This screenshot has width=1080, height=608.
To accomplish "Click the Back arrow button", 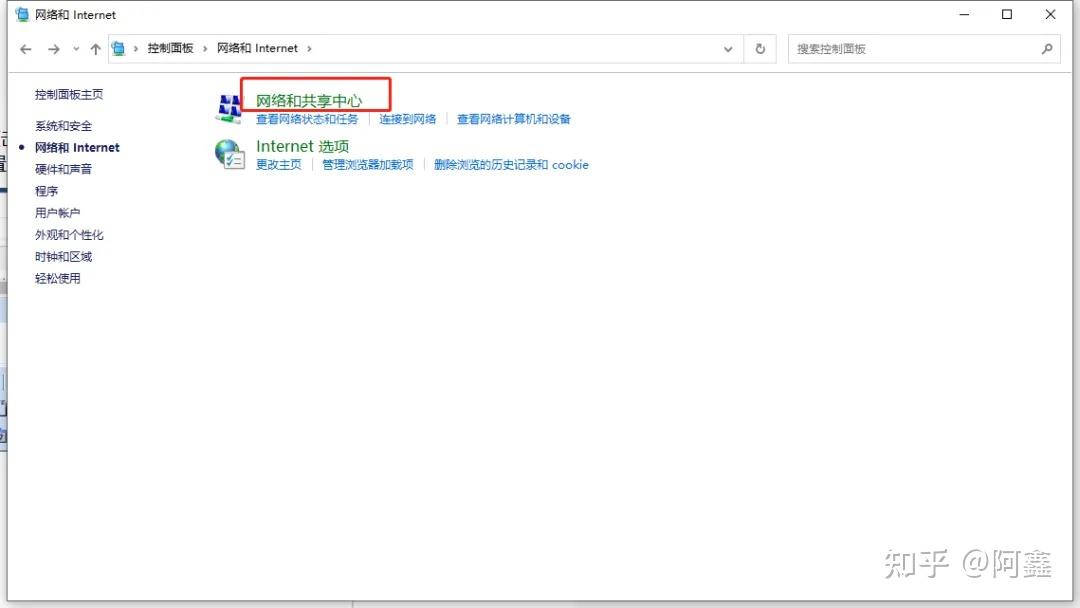I will click(26, 49).
